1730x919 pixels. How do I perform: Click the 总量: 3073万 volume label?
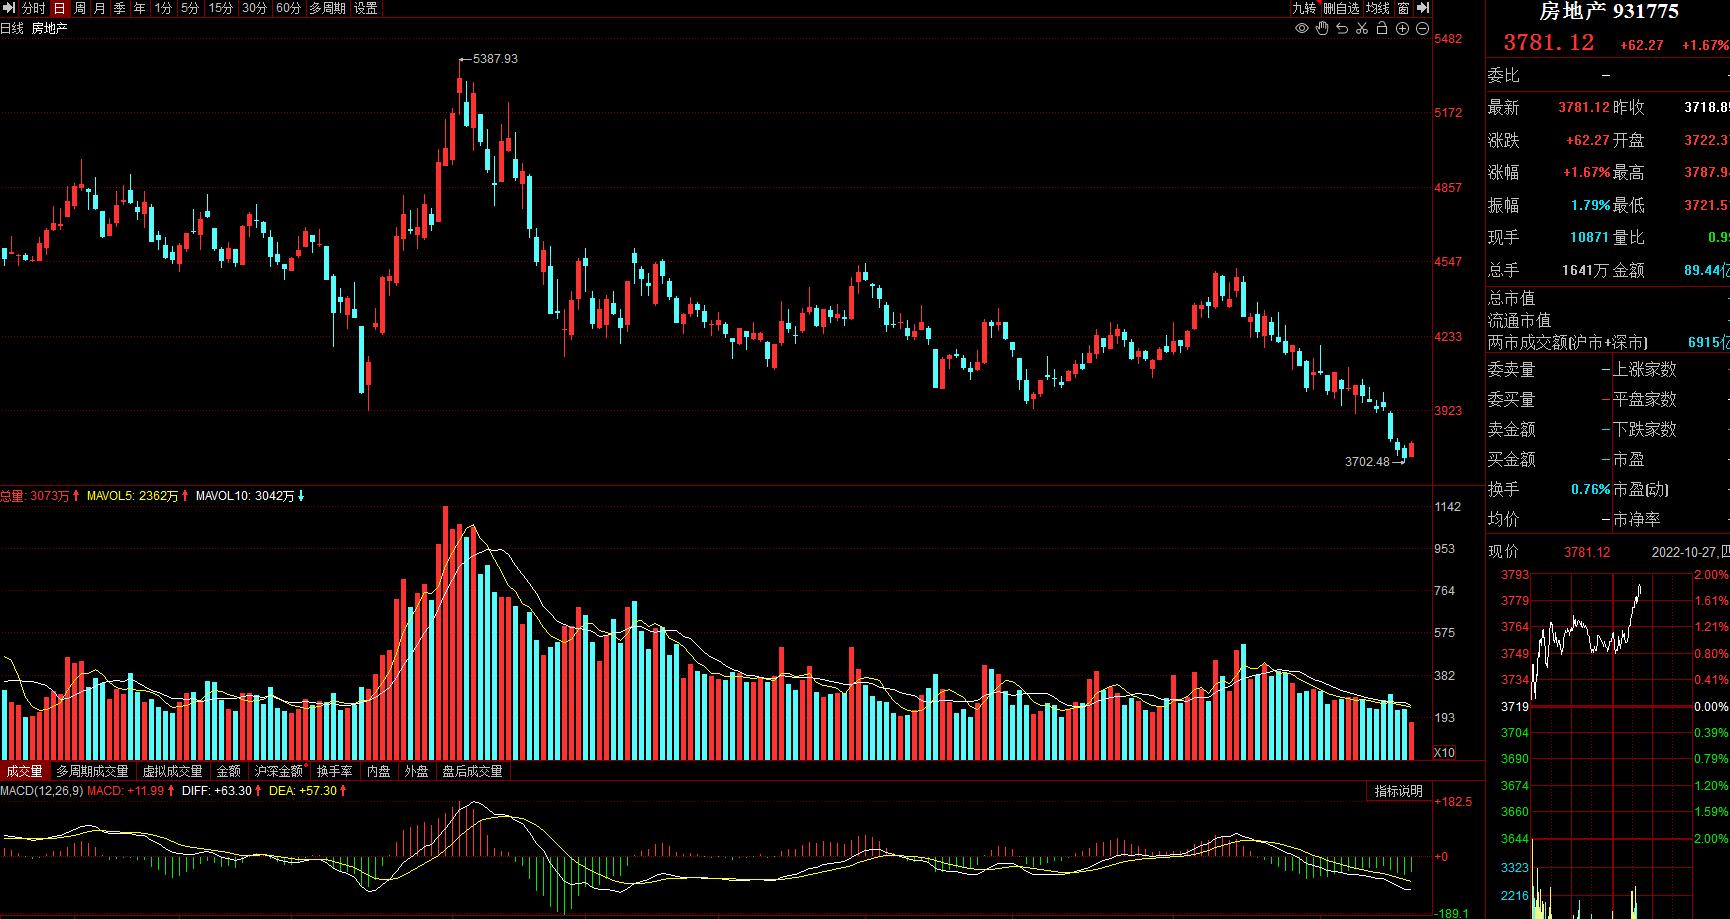click(x=35, y=496)
